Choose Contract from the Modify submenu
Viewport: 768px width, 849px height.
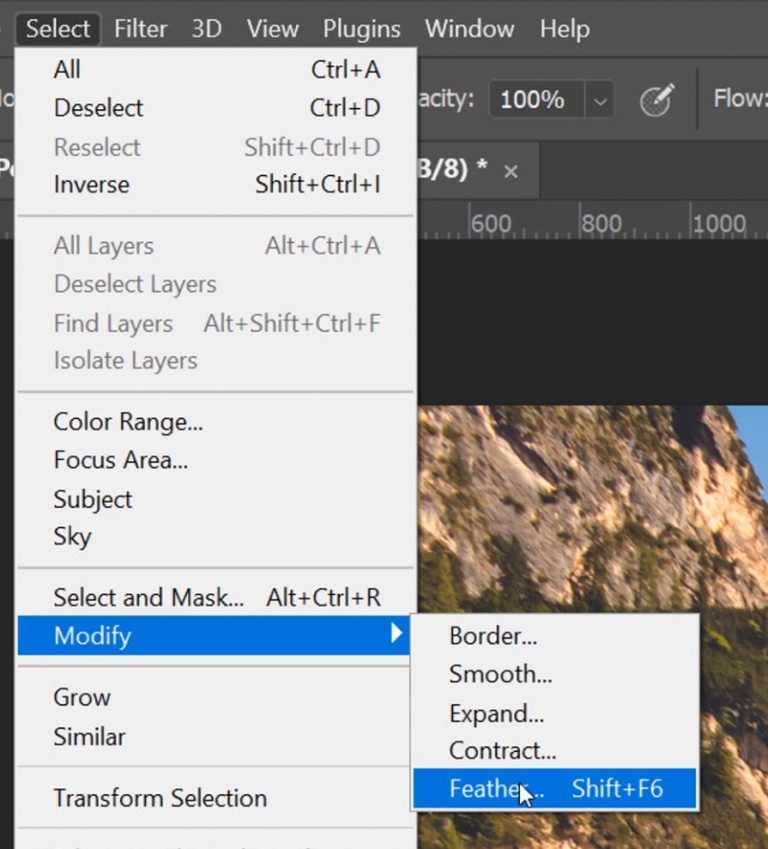(x=500, y=750)
